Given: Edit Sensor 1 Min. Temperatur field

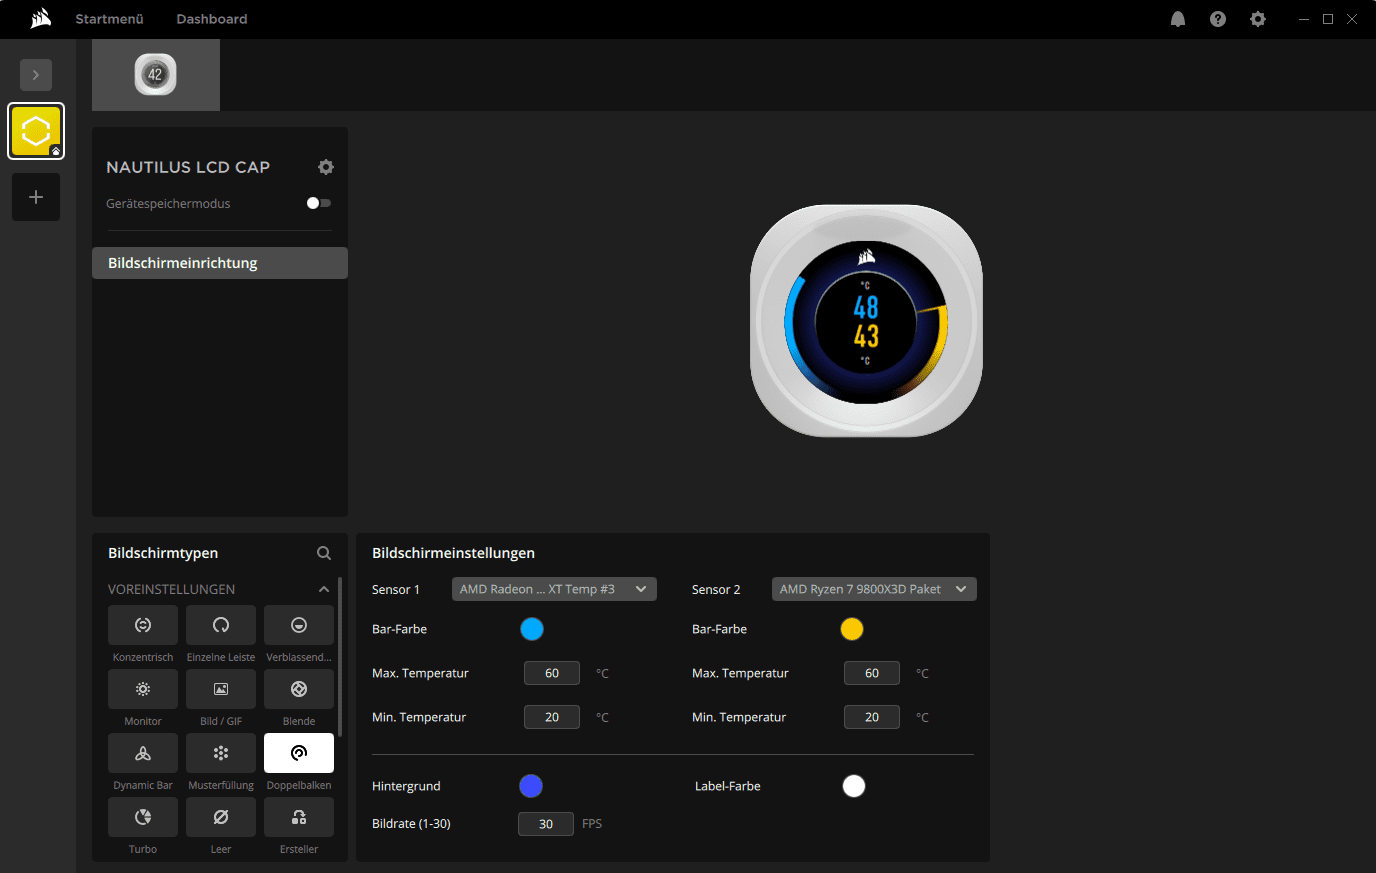Looking at the screenshot, I should tap(552, 717).
